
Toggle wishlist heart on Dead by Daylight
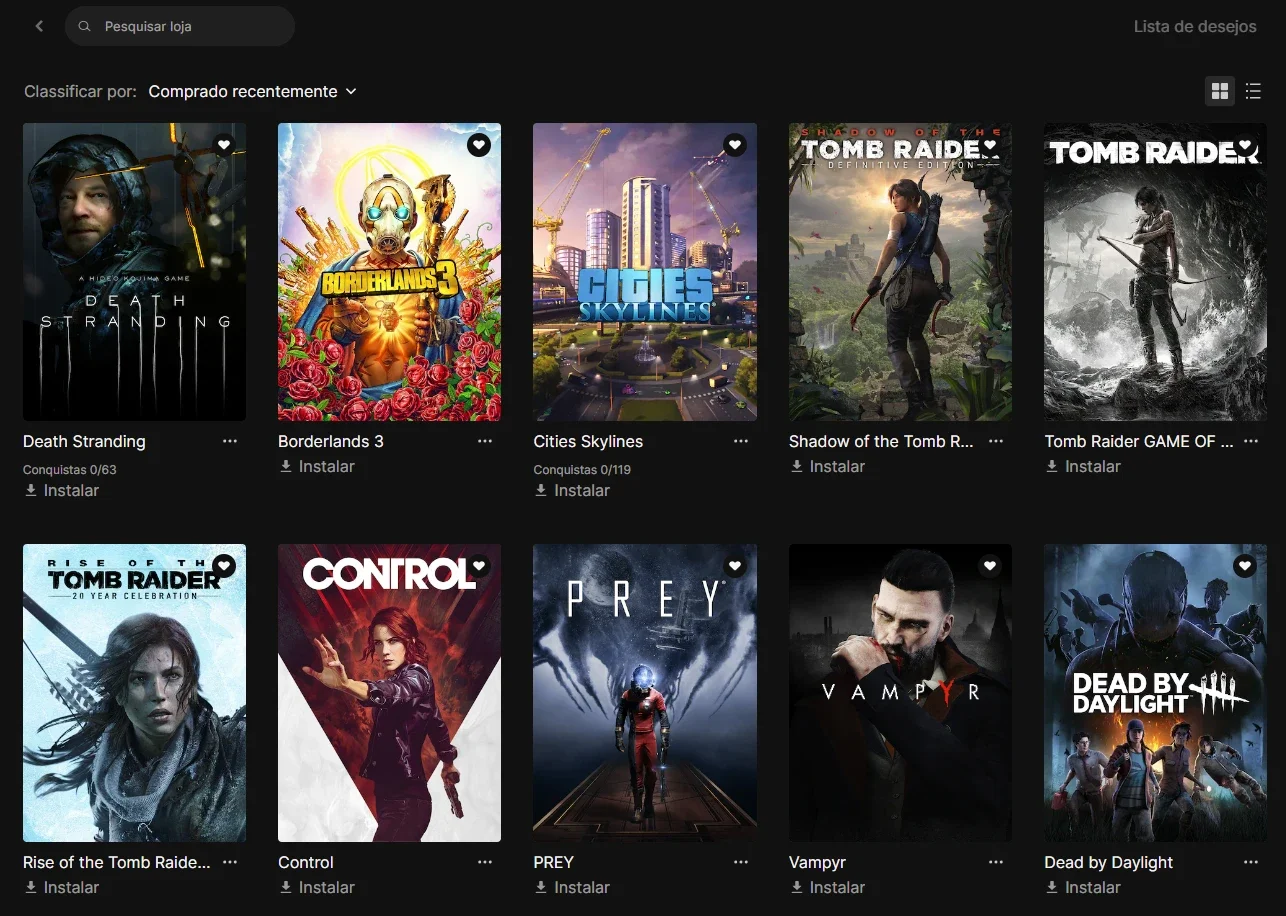click(1245, 566)
